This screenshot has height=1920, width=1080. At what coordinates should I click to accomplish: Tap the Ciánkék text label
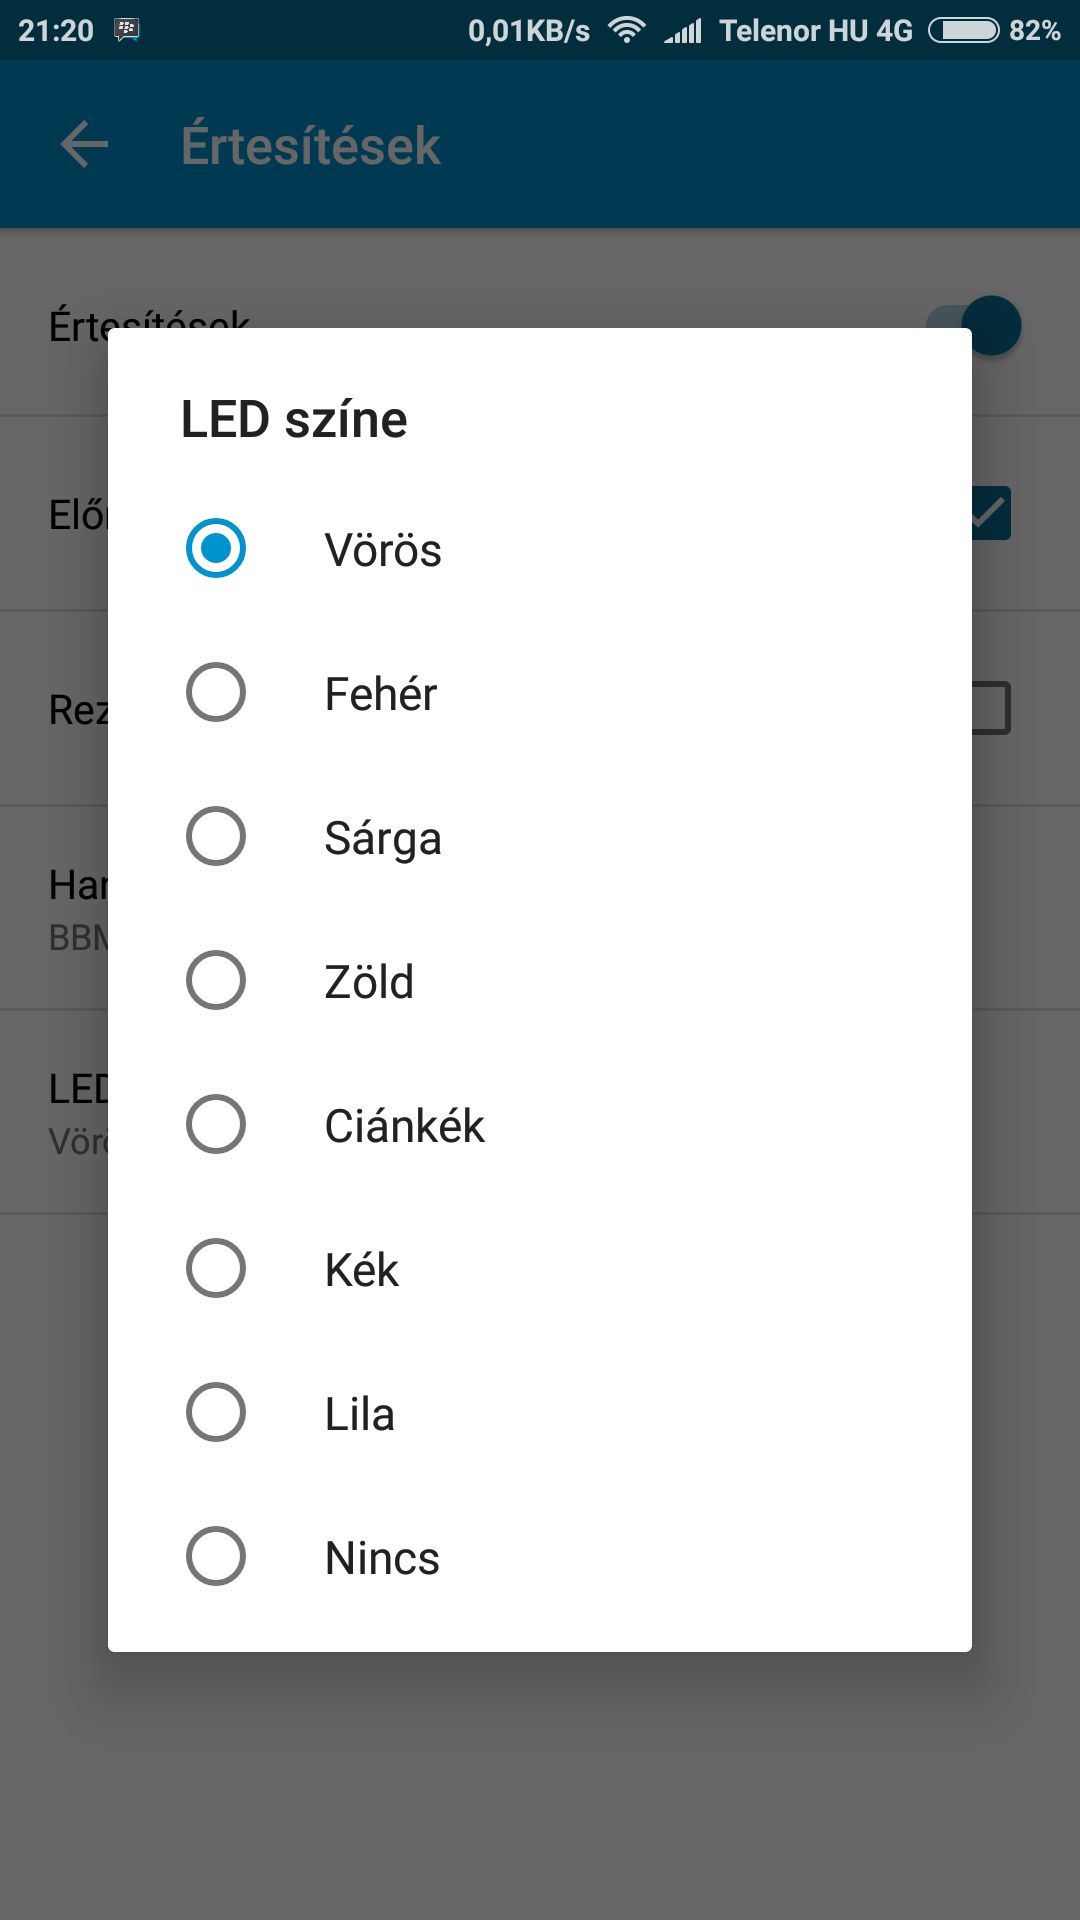pos(405,1126)
